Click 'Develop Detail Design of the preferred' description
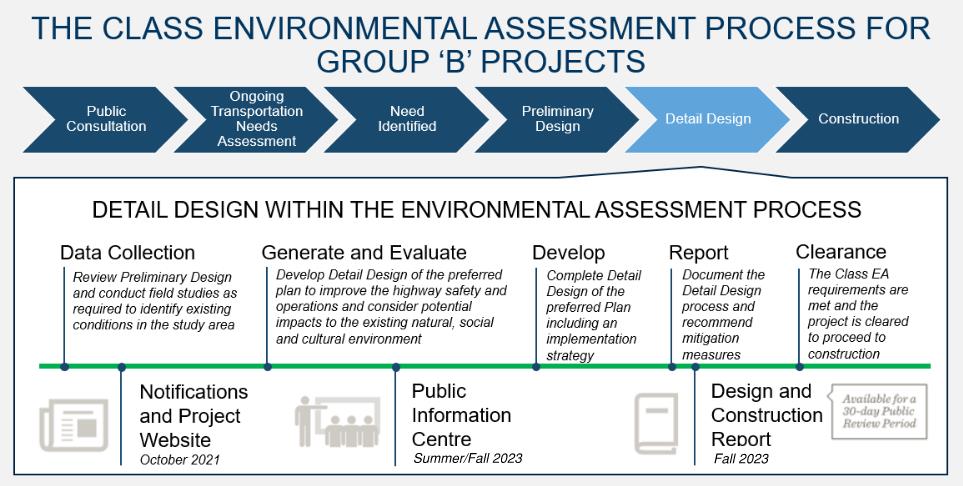This screenshot has width=963, height=486. [391, 307]
